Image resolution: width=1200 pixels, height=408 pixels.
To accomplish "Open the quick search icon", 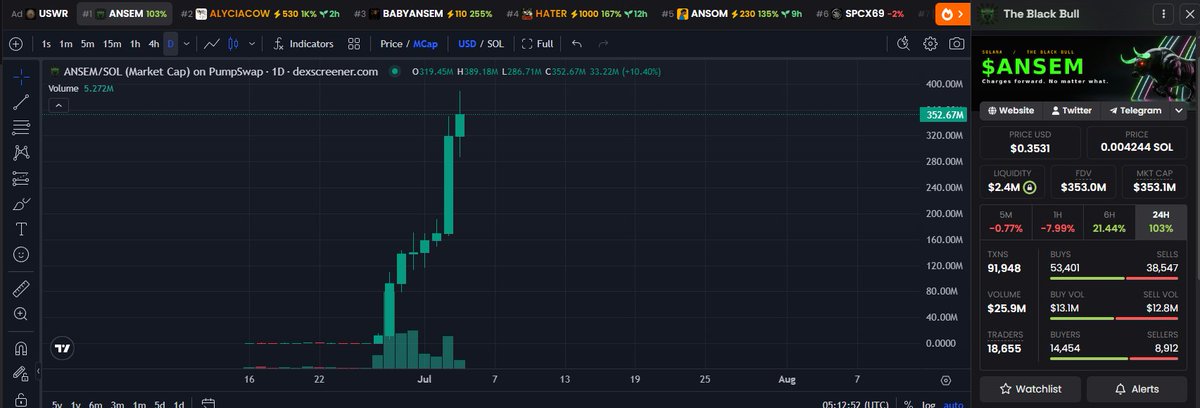I will click(x=904, y=44).
